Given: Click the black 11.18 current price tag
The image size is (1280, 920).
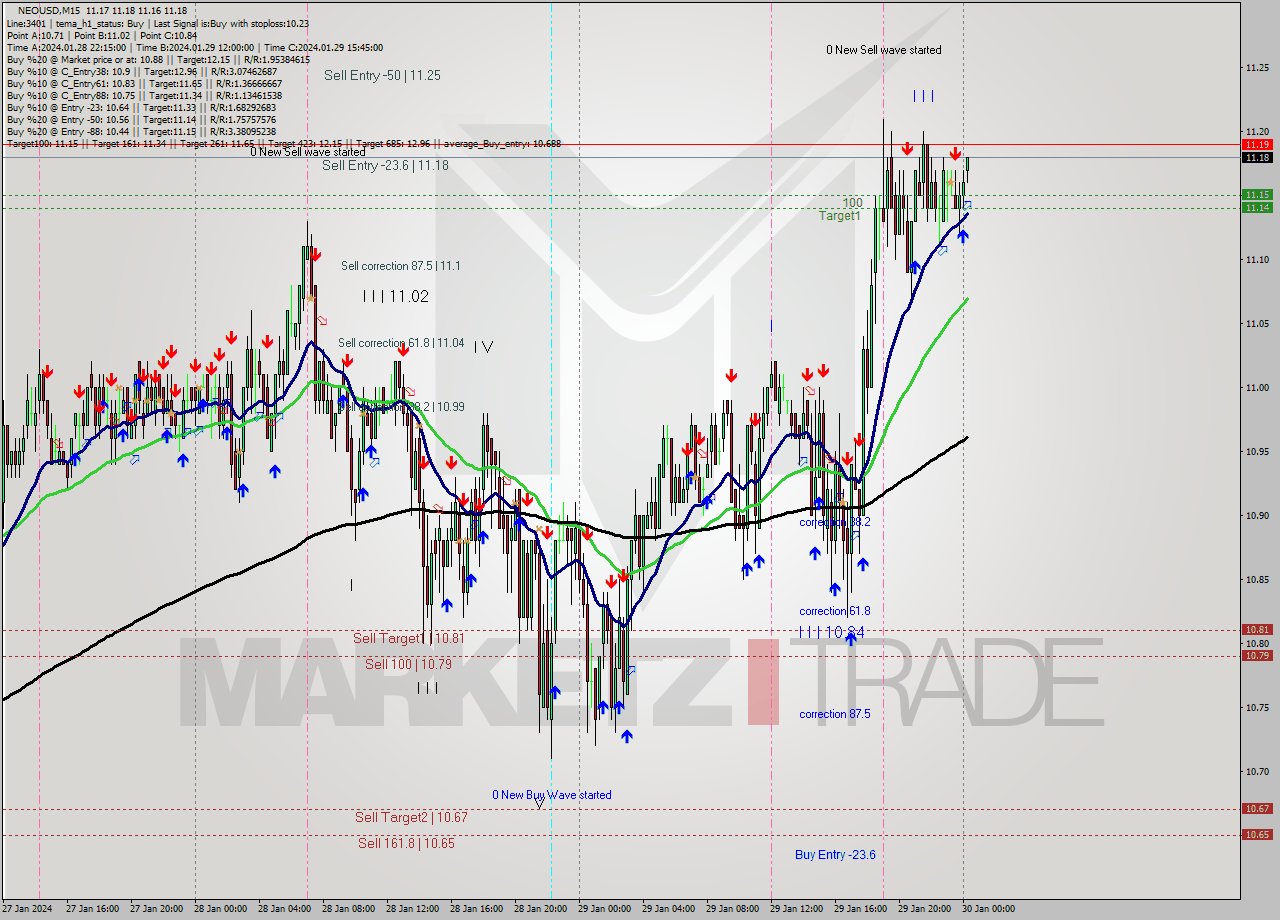Looking at the screenshot, I should tap(1257, 157).
